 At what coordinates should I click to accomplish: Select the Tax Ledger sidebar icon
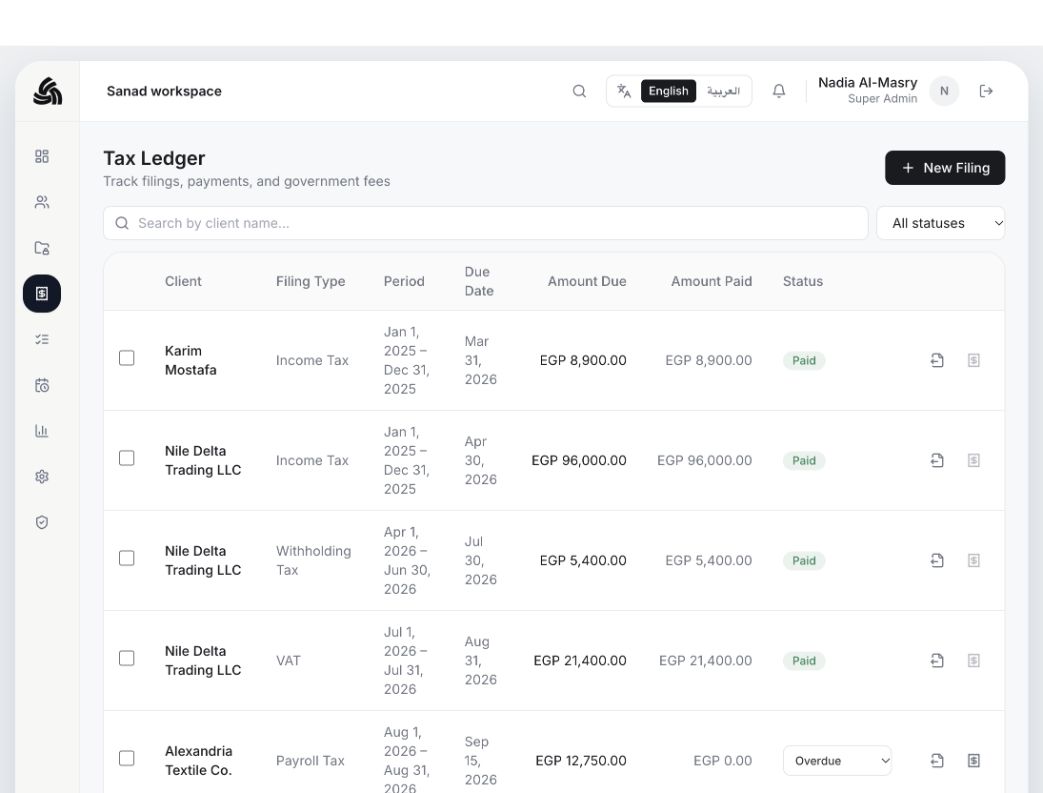(42, 293)
